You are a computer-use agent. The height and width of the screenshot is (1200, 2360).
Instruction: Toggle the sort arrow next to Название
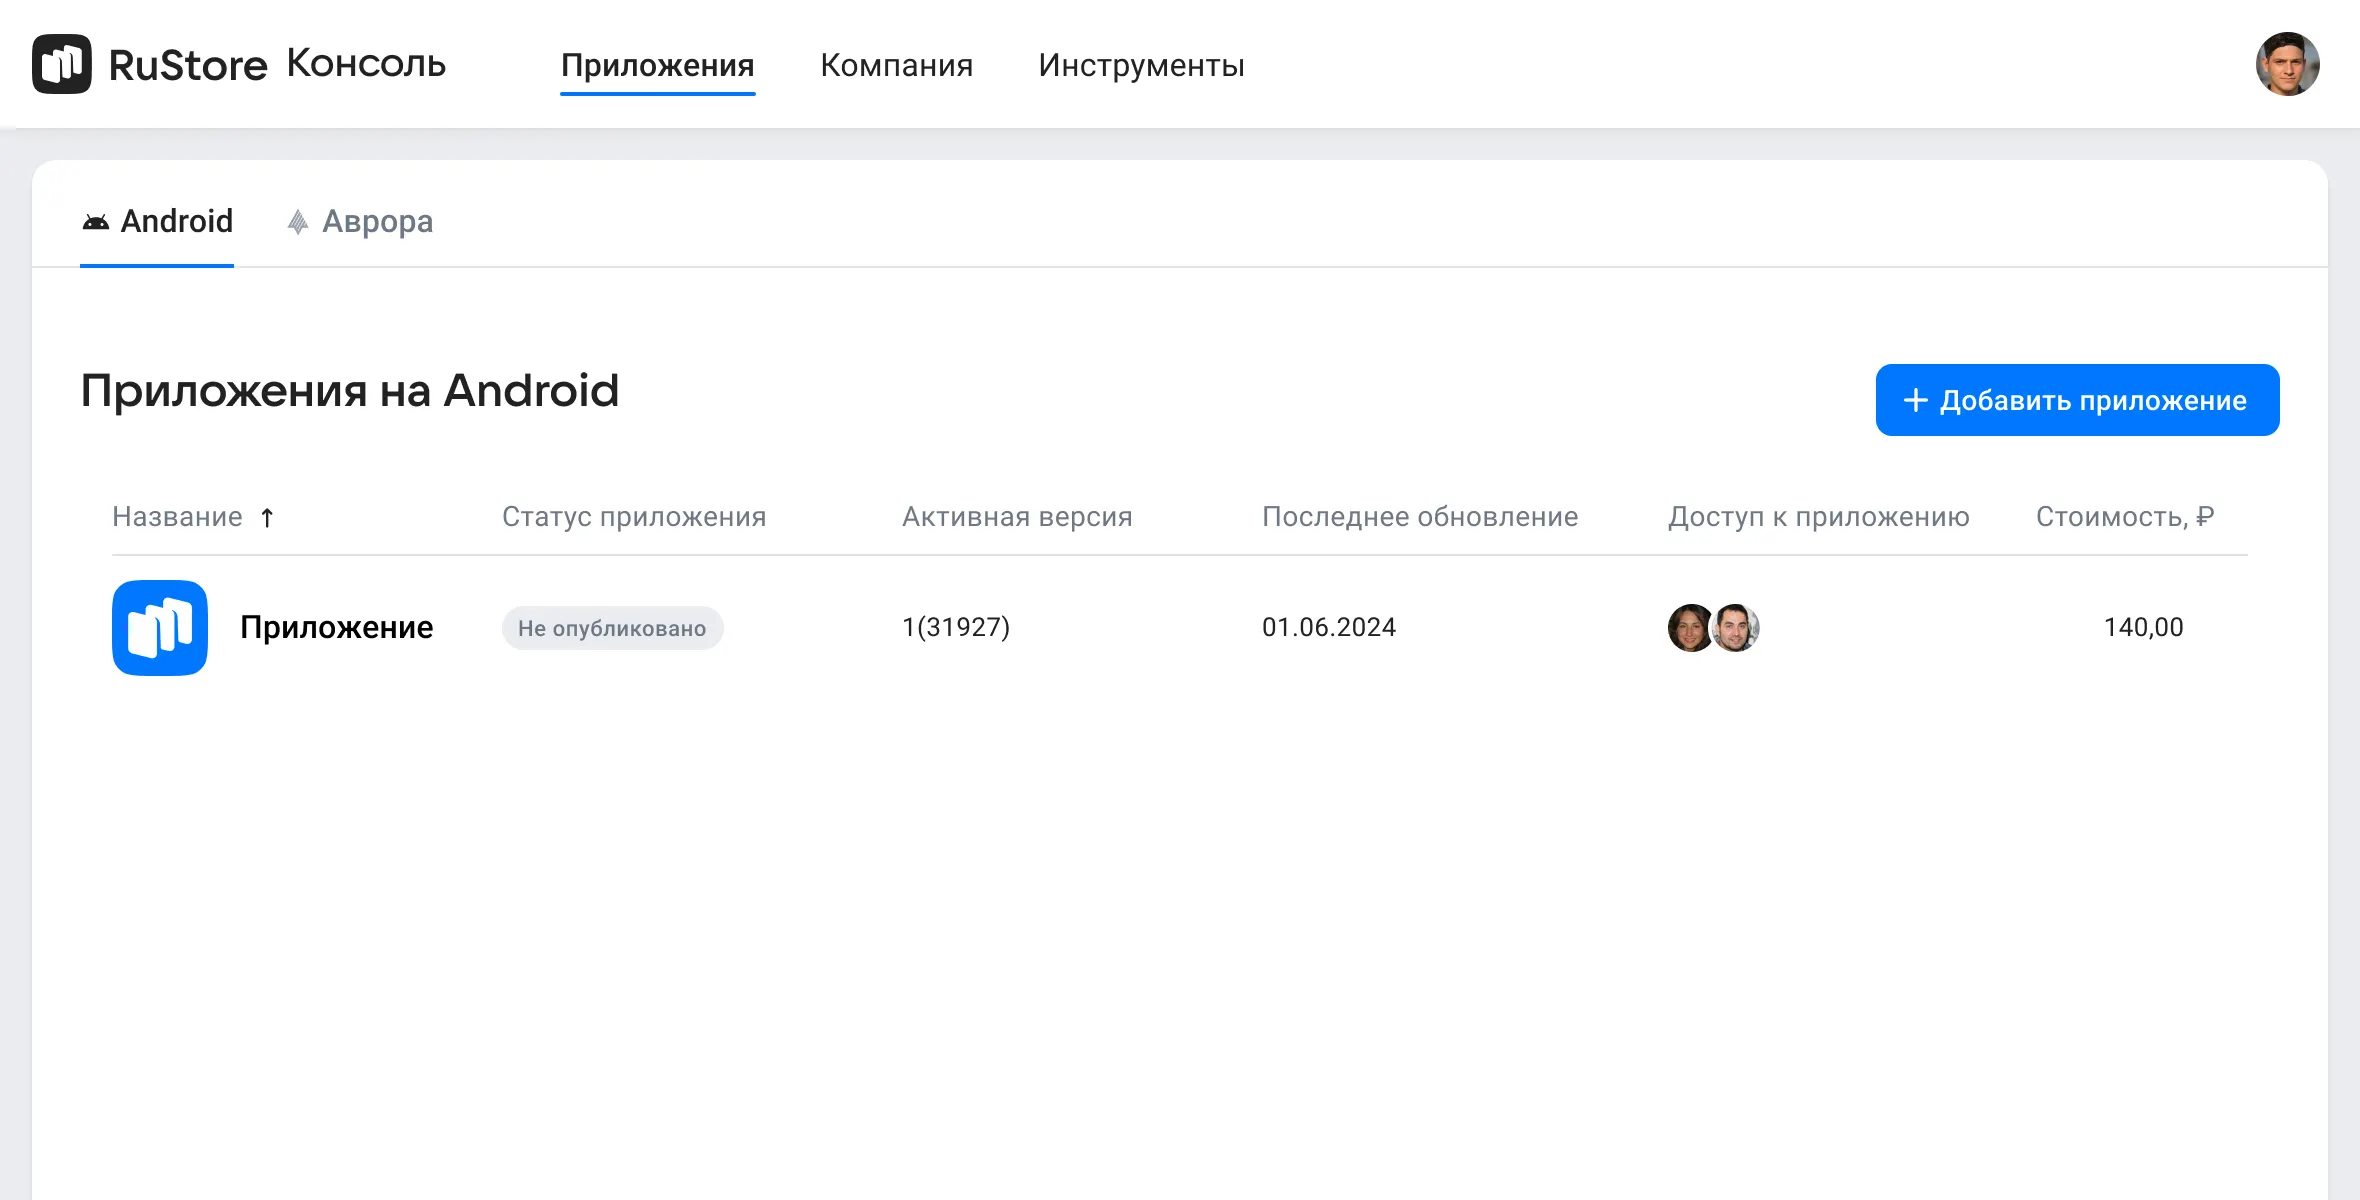(x=267, y=518)
